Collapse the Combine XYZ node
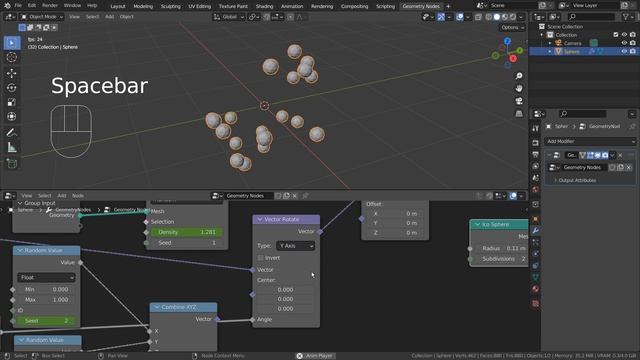 coord(157,307)
